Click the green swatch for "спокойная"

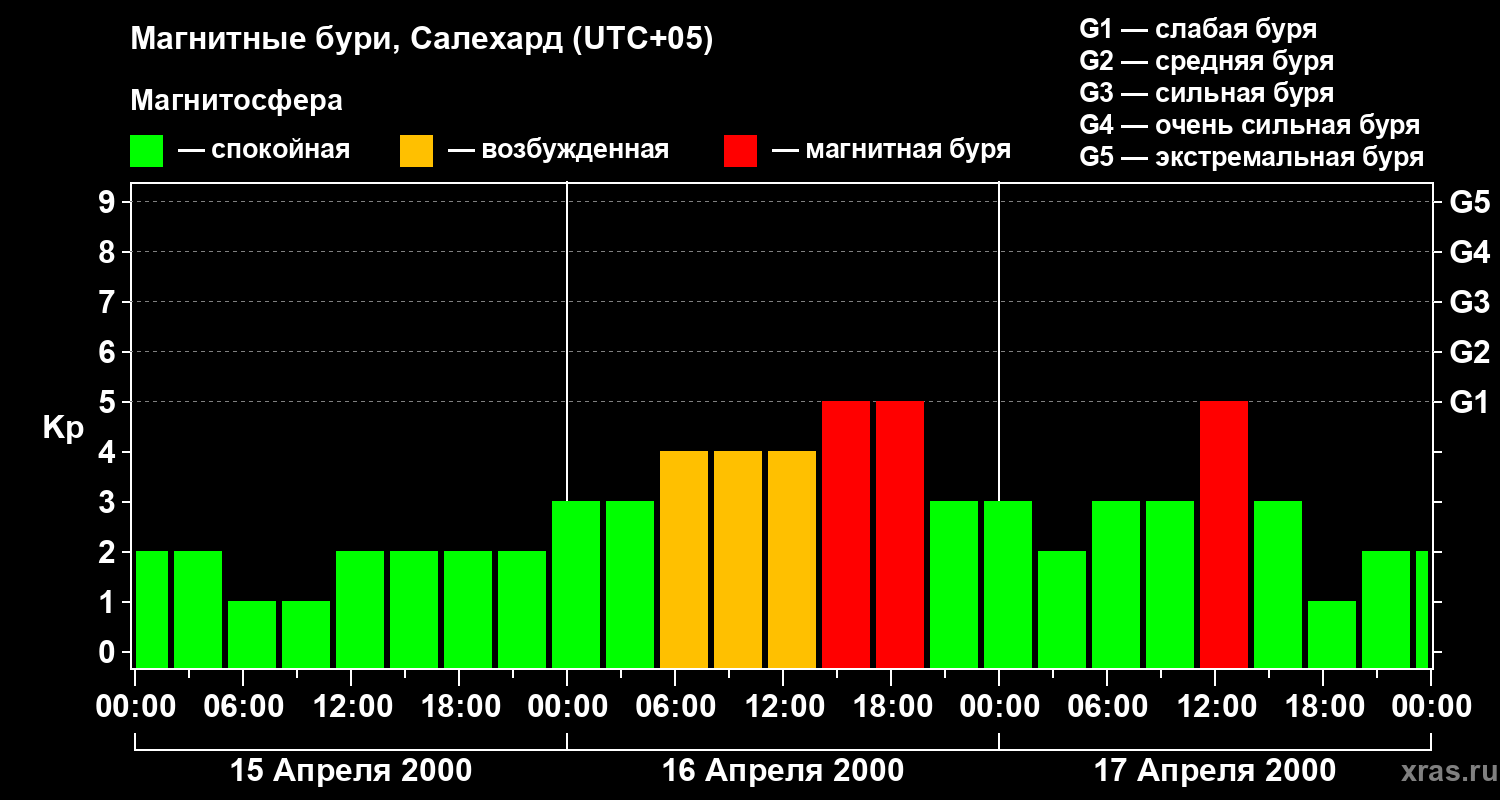coord(146,151)
